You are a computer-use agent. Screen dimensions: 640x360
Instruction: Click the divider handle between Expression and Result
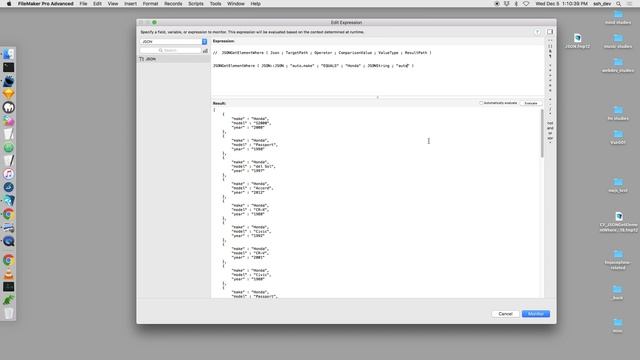378,98
